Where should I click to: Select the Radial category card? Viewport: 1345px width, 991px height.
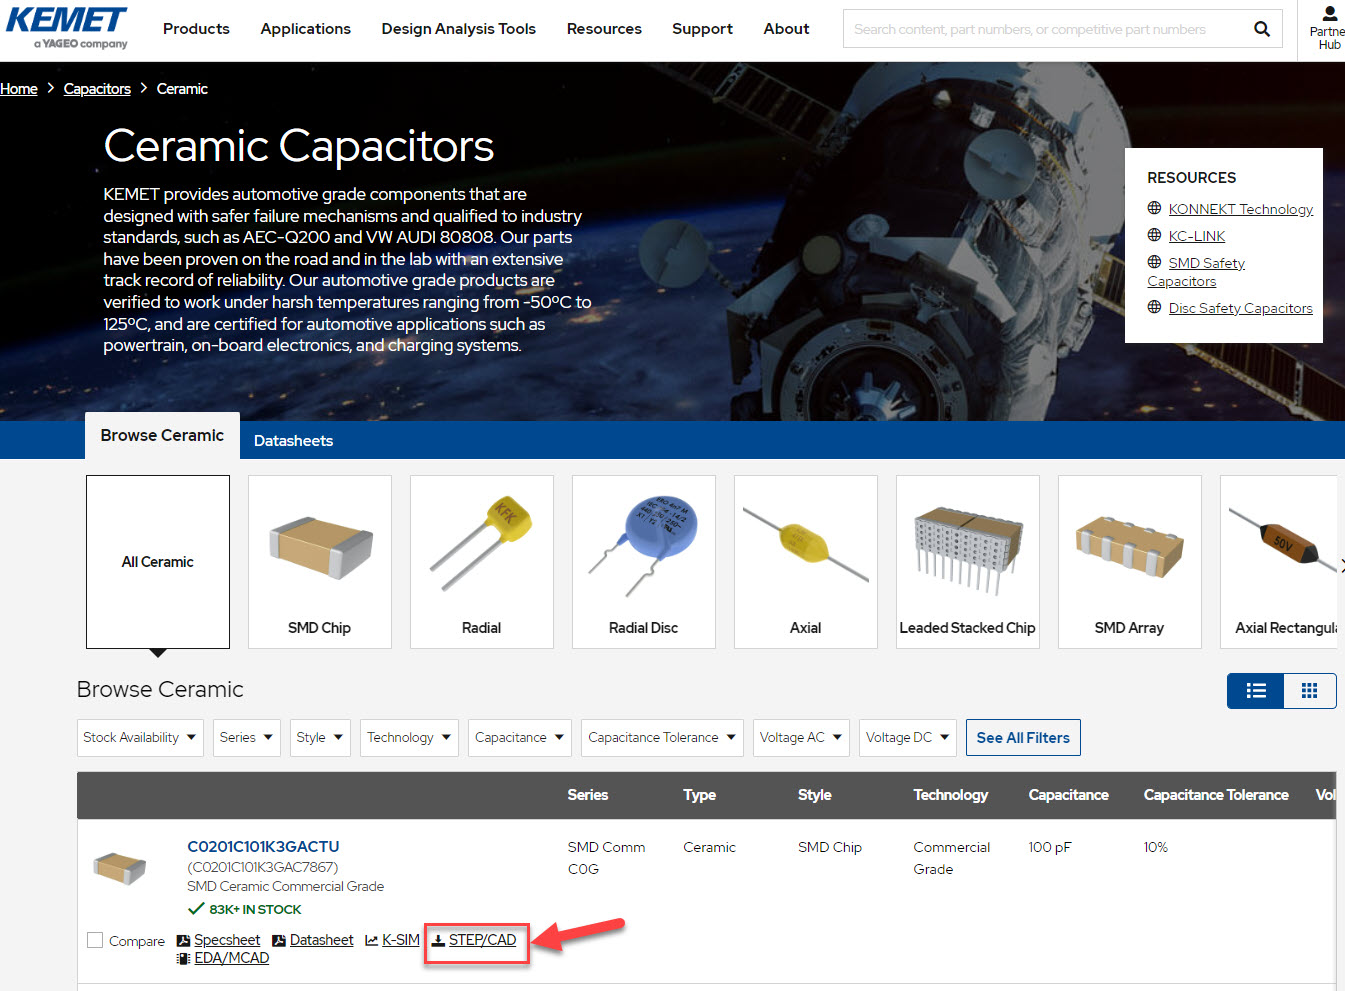pos(482,562)
